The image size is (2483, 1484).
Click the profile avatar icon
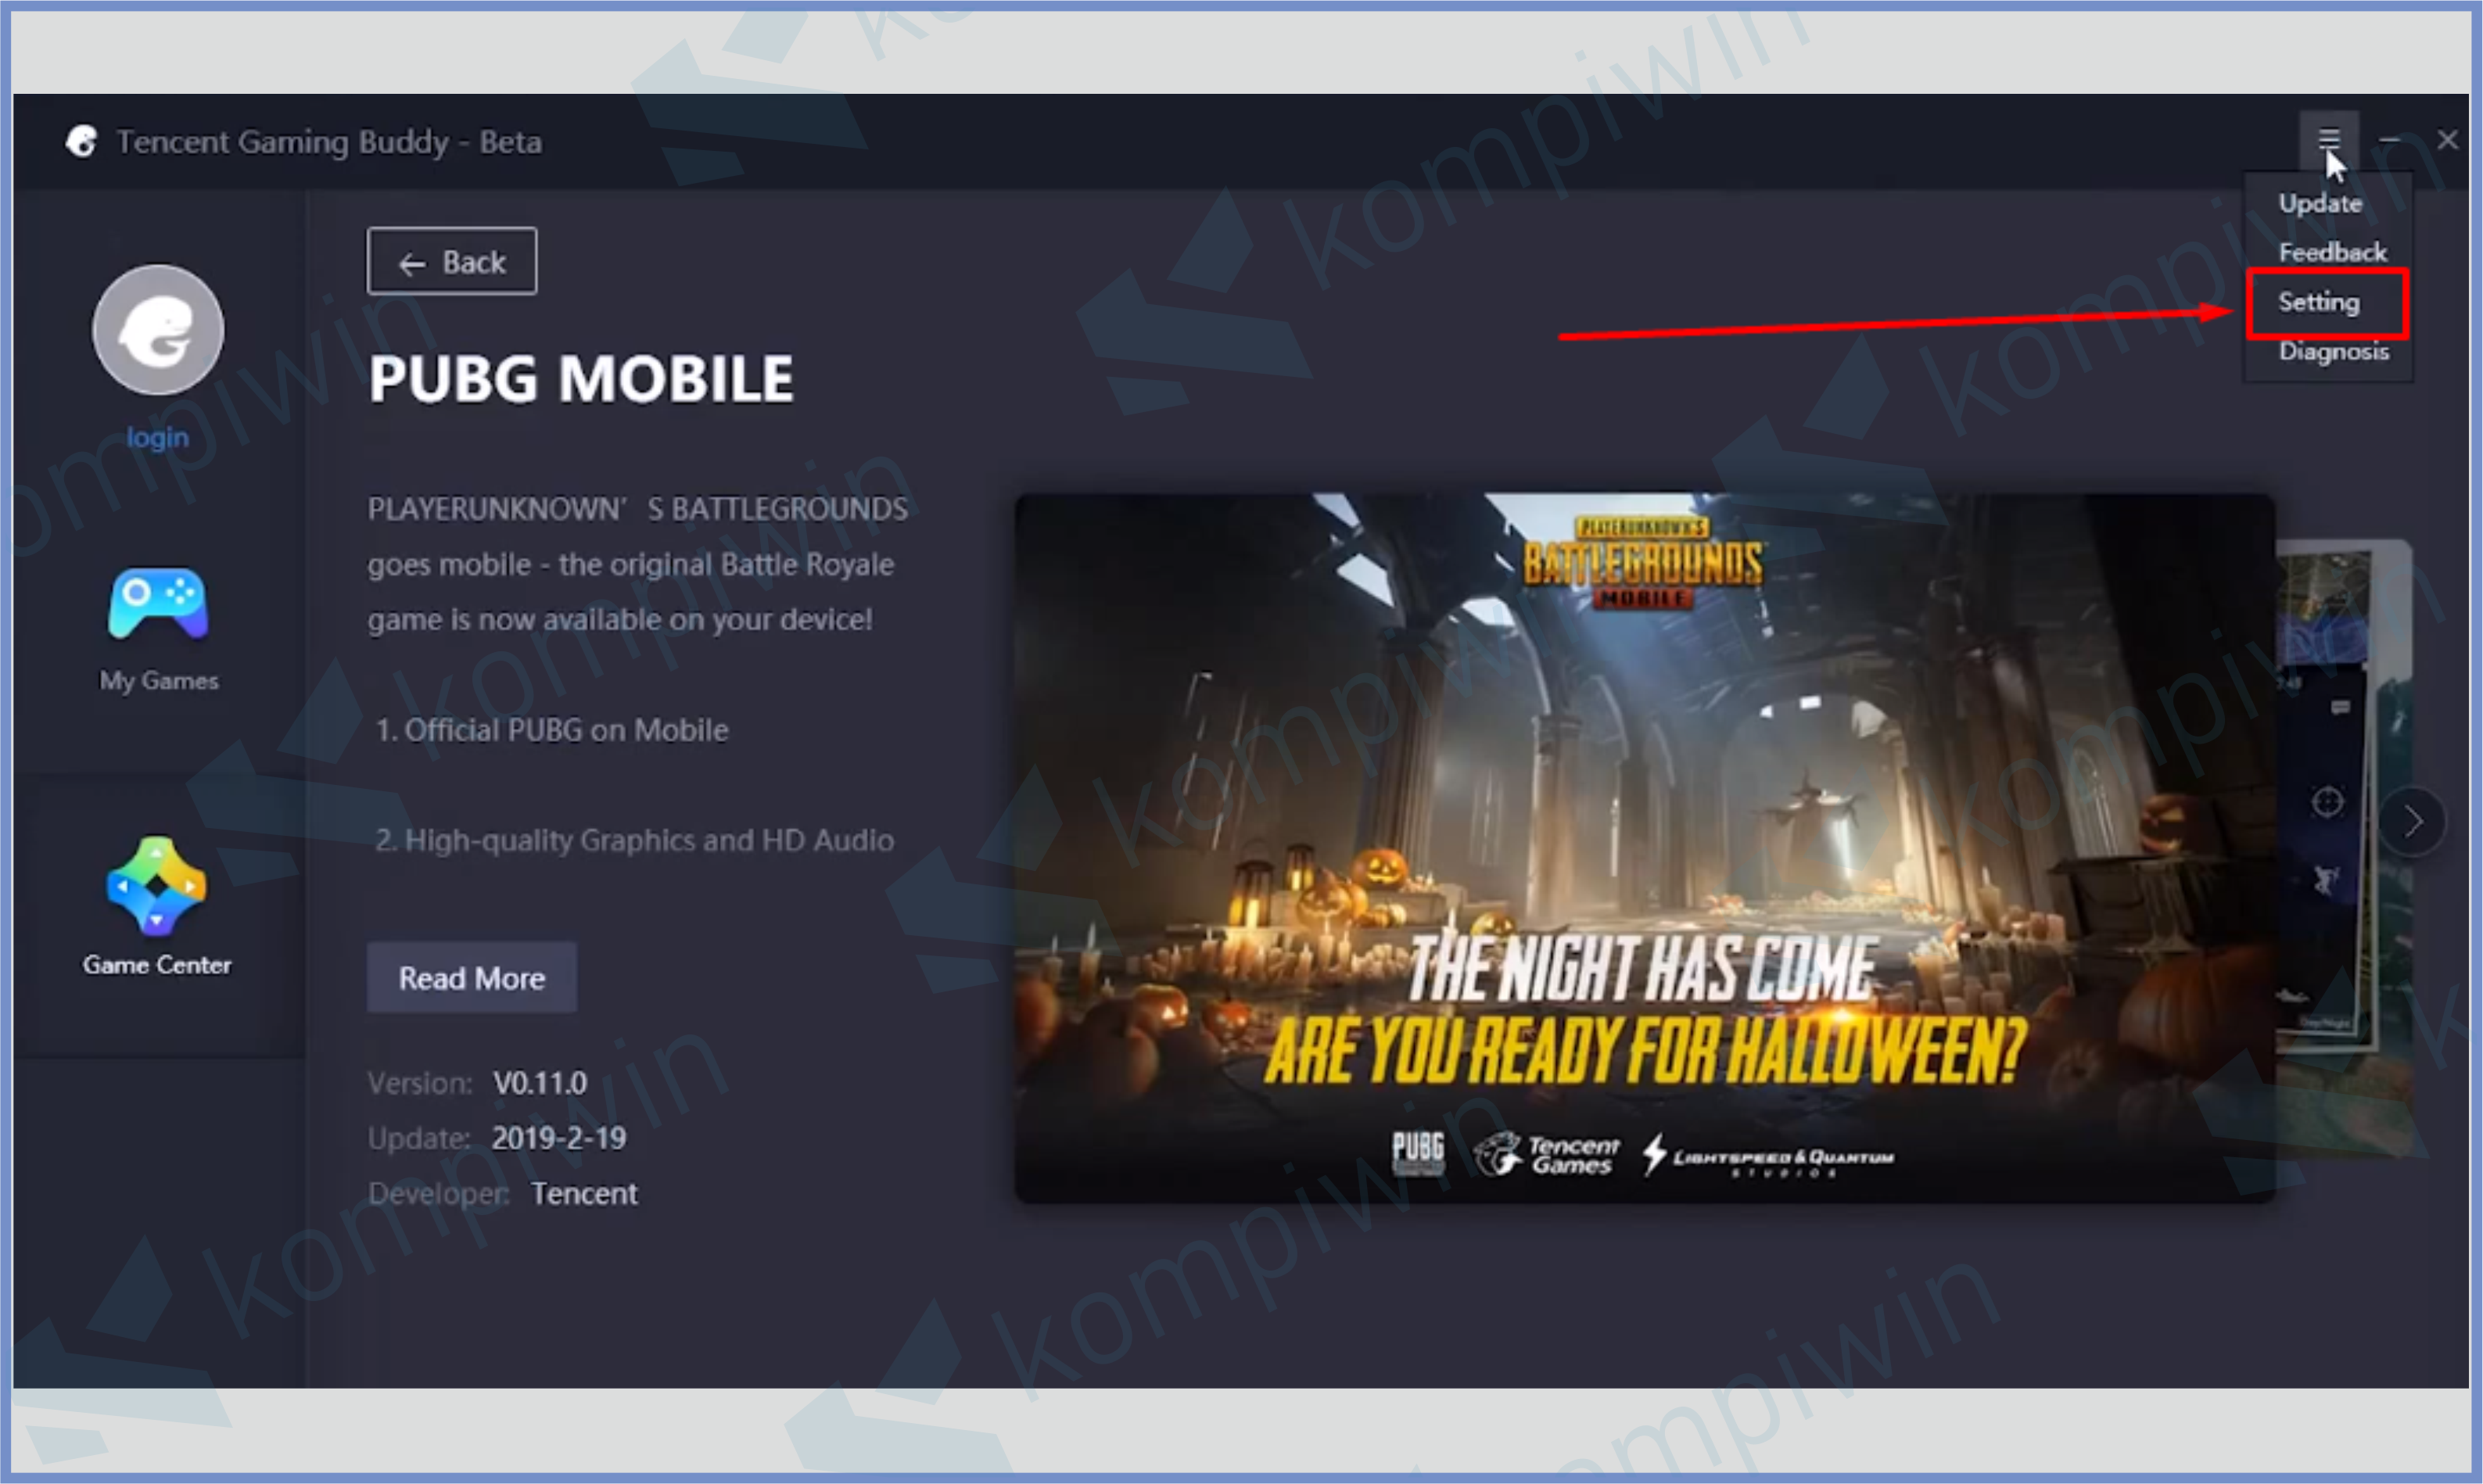pyautogui.click(x=158, y=330)
